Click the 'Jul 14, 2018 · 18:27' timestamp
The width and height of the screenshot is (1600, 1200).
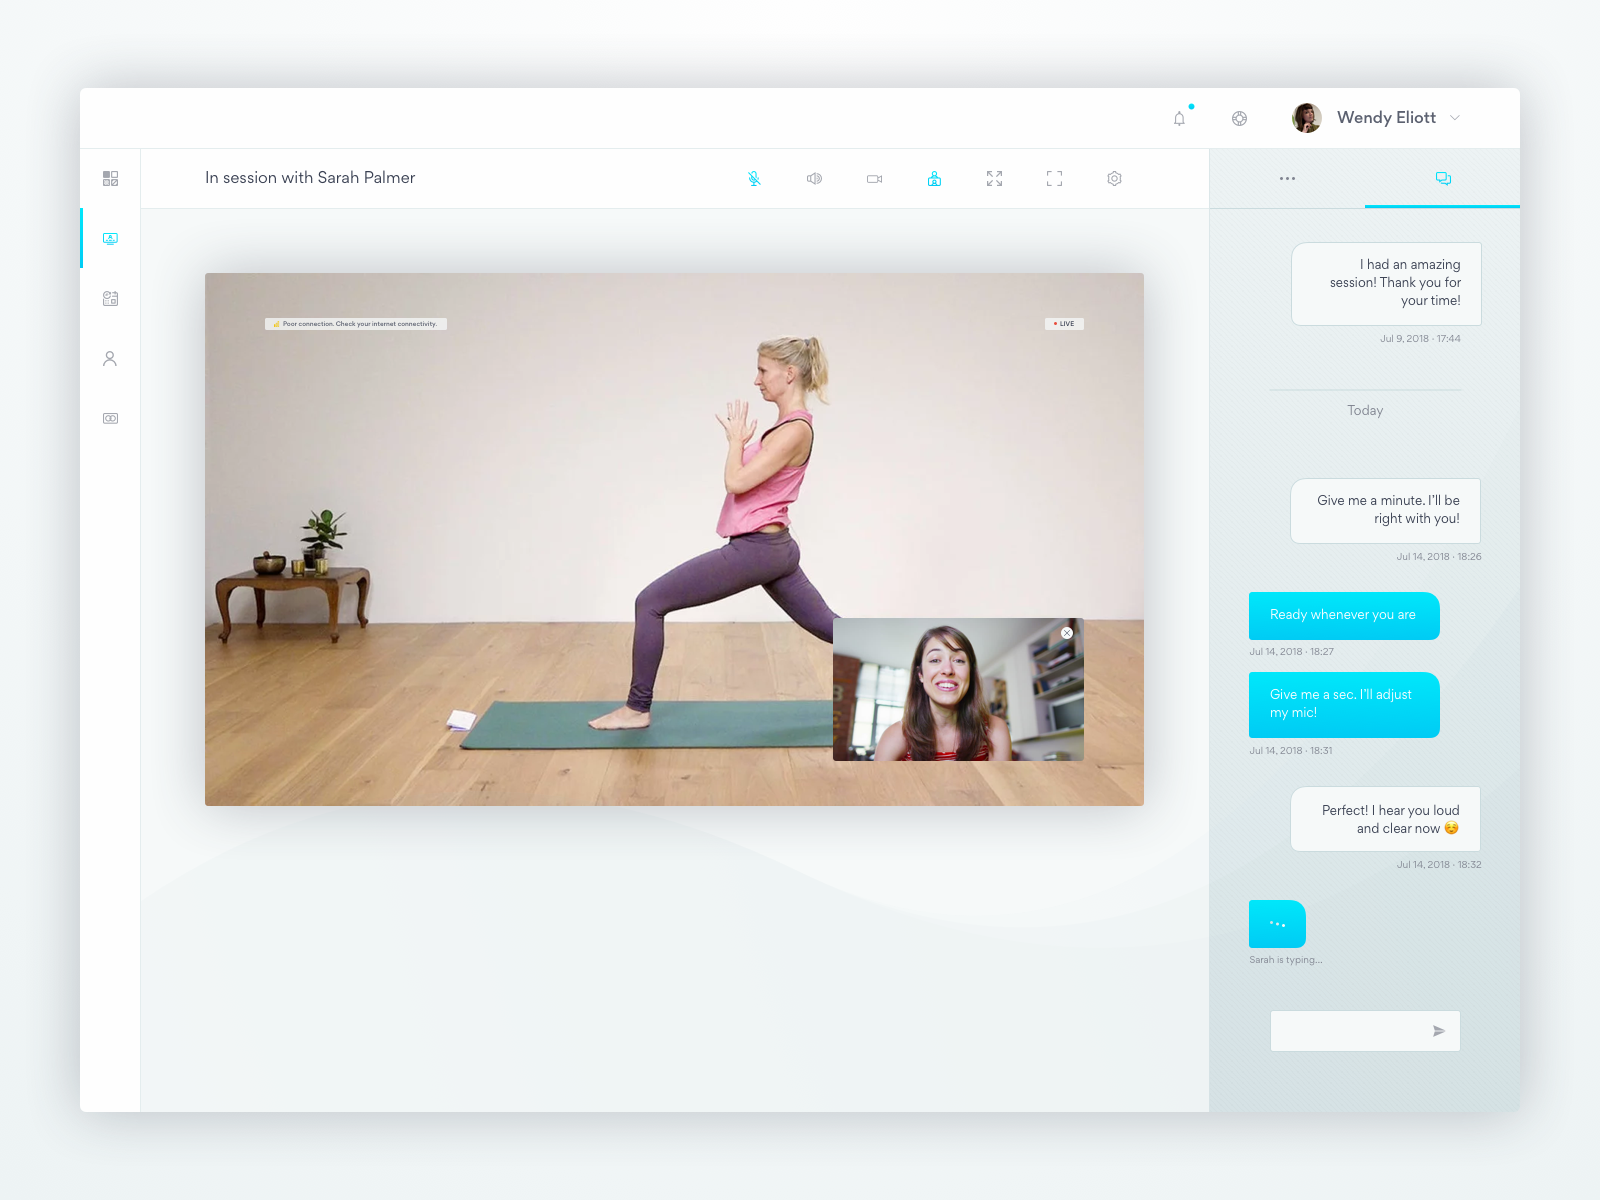coord(1291,652)
